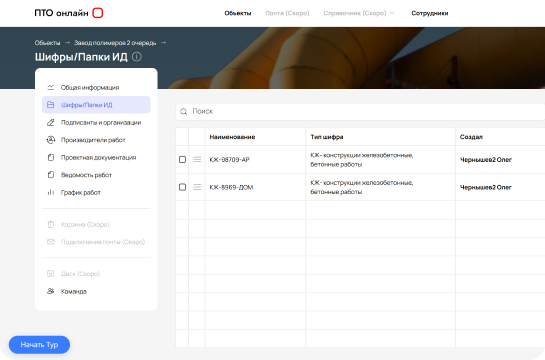Screen dimensions: 545x360
Task: Click the Проектная документация document icon
Action: tap(51, 157)
